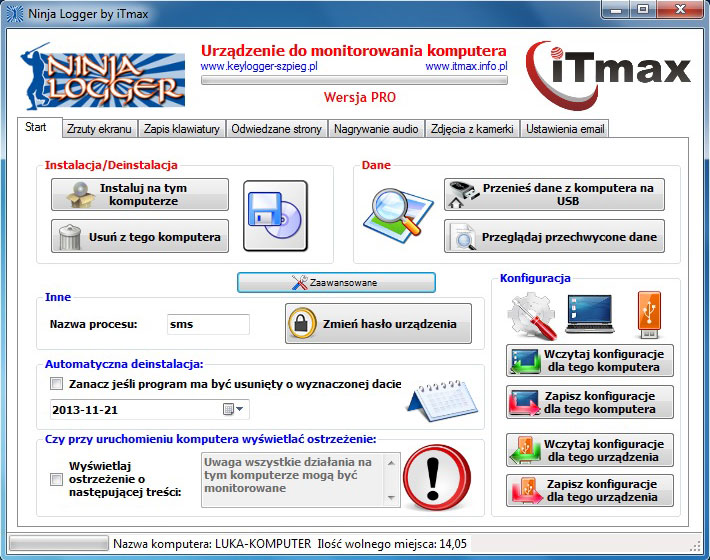
Task: Click Zapisz konfiguracje dla tego komputera
Action: [590, 402]
